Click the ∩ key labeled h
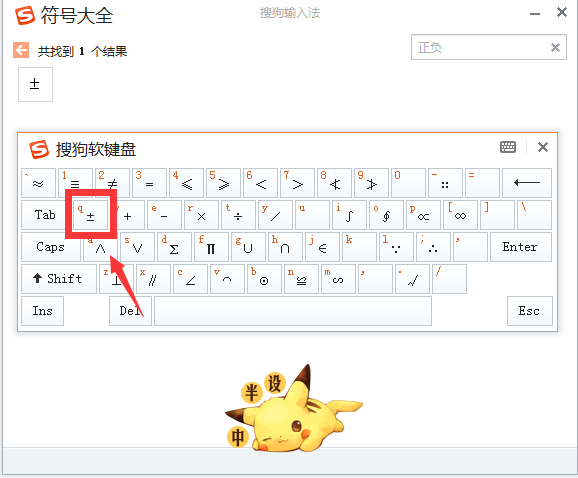This screenshot has height=478, width=578. [286, 247]
